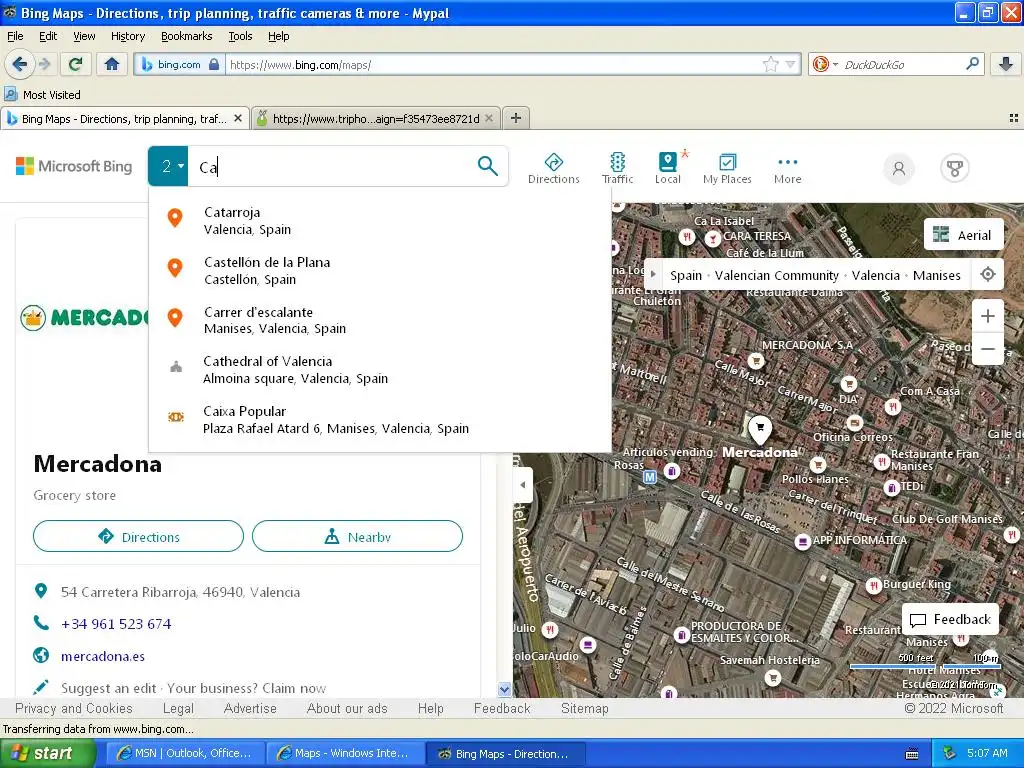Switch map style with the Aerial button

tap(963, 234)
